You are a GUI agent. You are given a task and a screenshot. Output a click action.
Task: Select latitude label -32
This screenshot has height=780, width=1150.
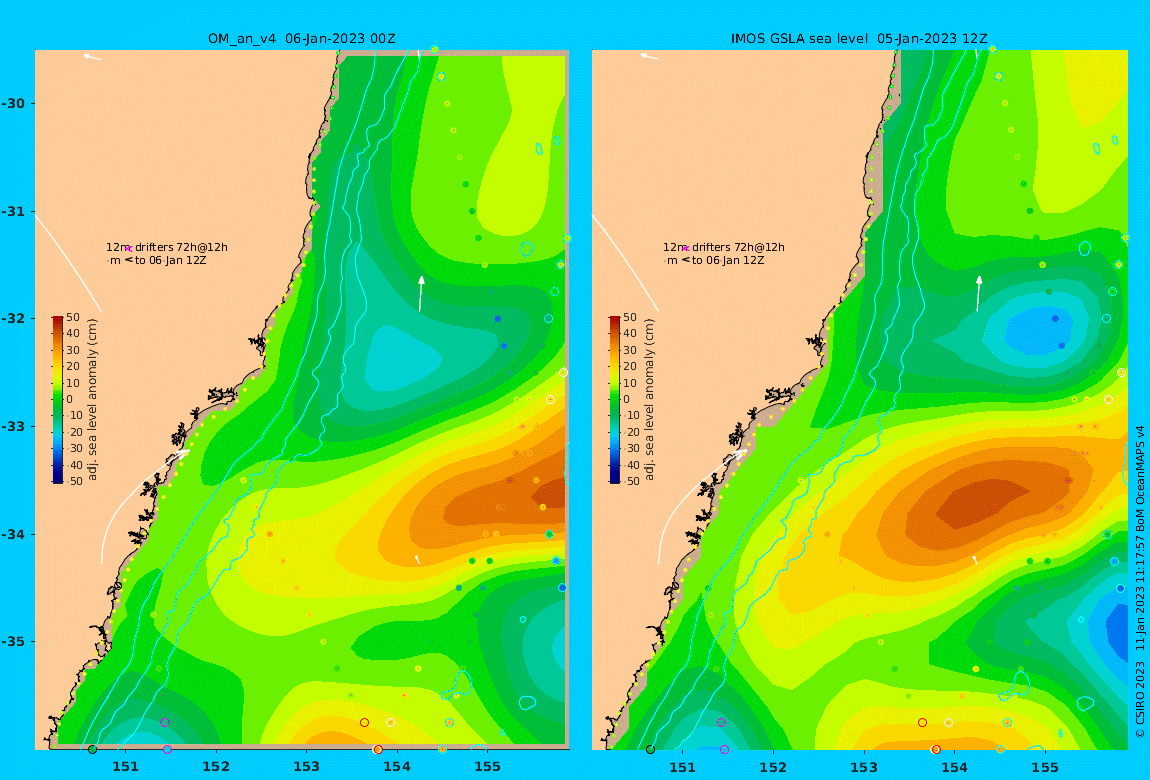click(13, 318)
